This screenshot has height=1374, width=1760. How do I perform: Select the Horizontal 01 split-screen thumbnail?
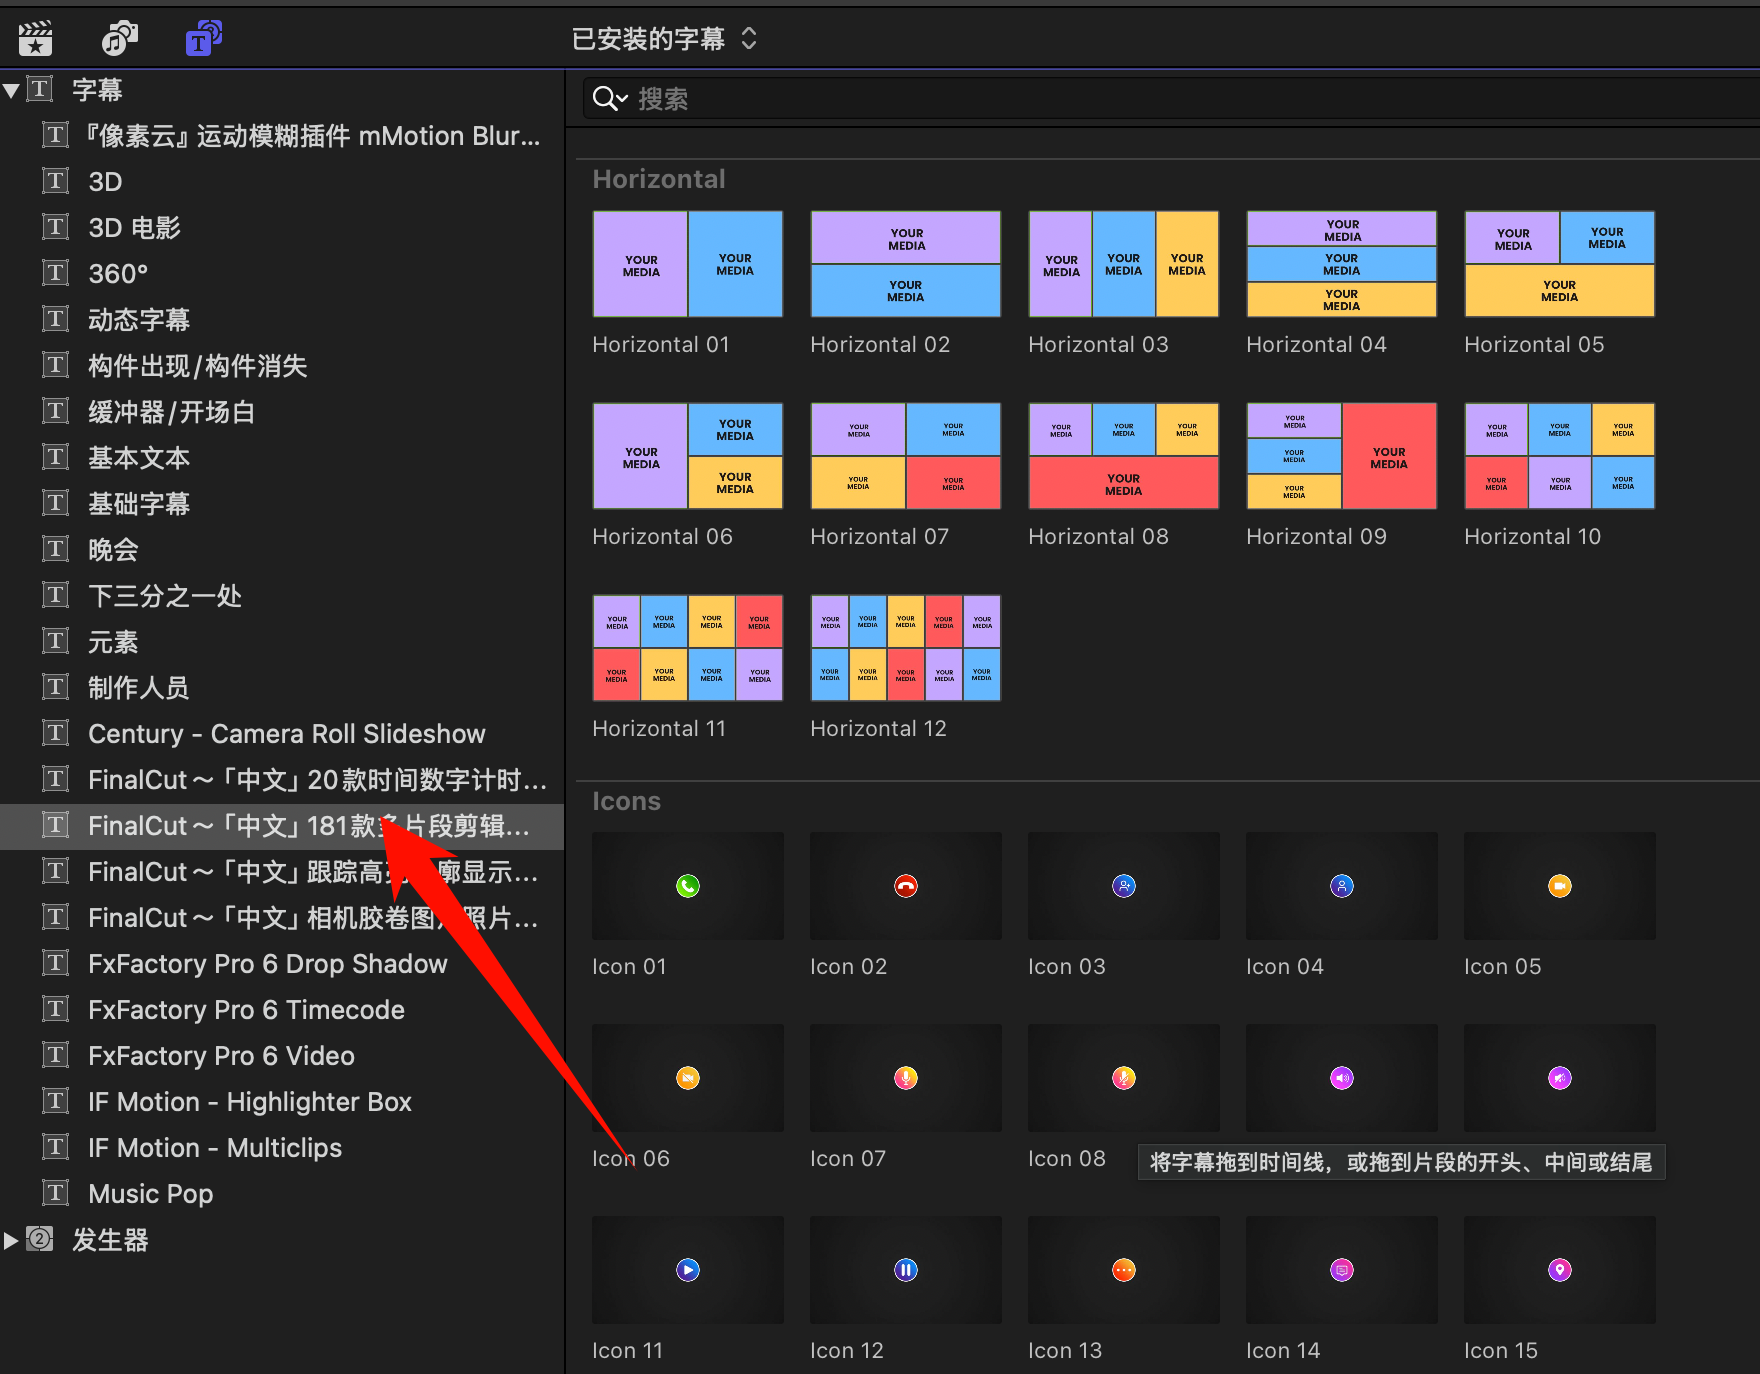click(687, 264)
